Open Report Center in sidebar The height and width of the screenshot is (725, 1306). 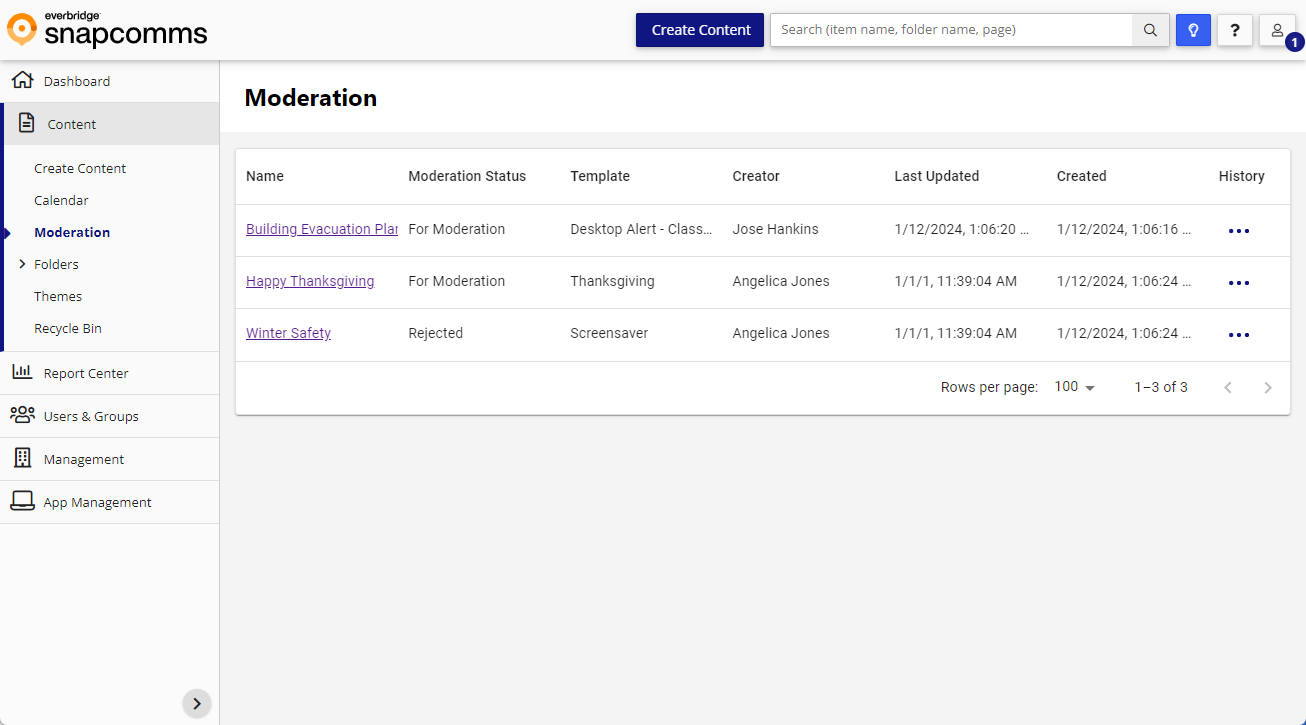point(86,373)
